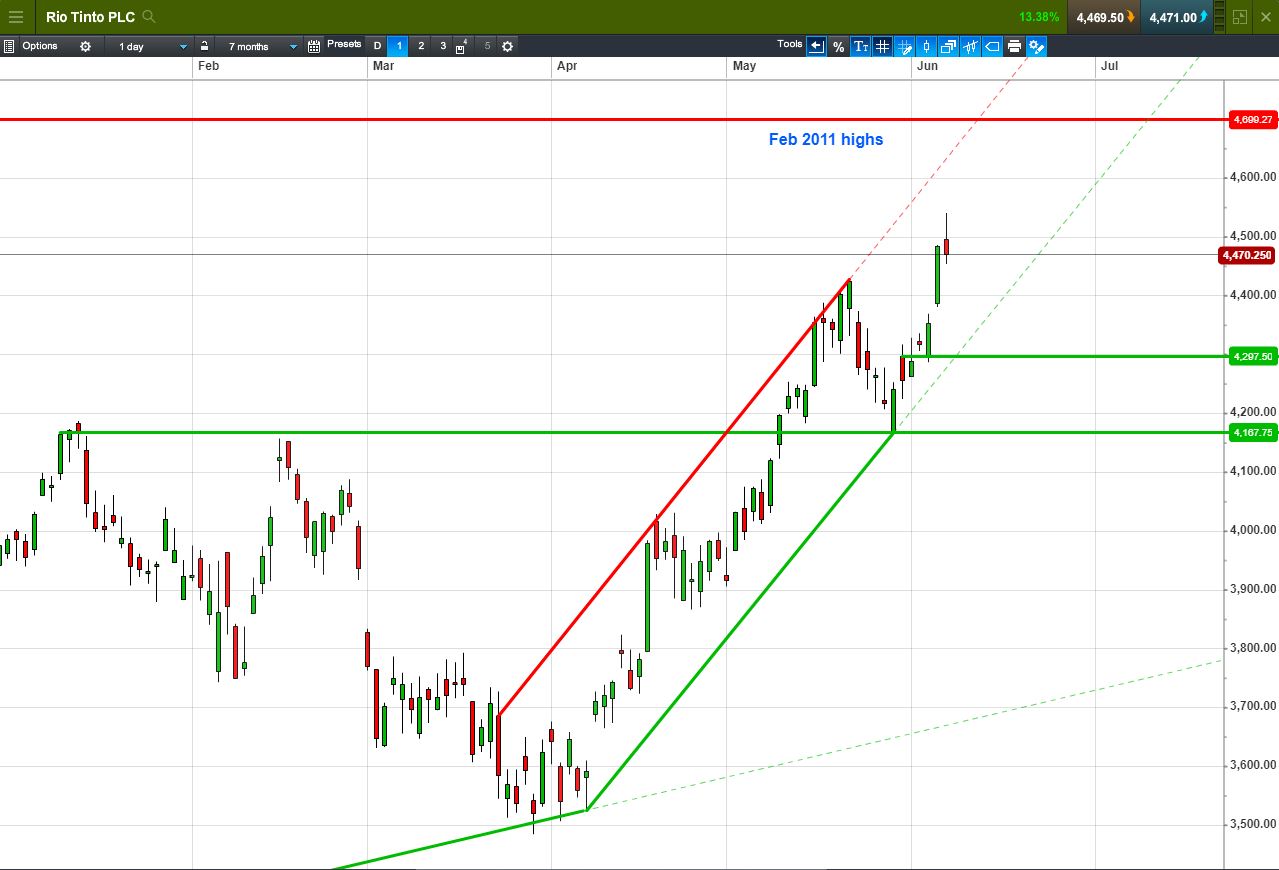1279x870 pixels.
Task: Click the sell price 4,469.50 button
Action: click(x=1104, y=17)
